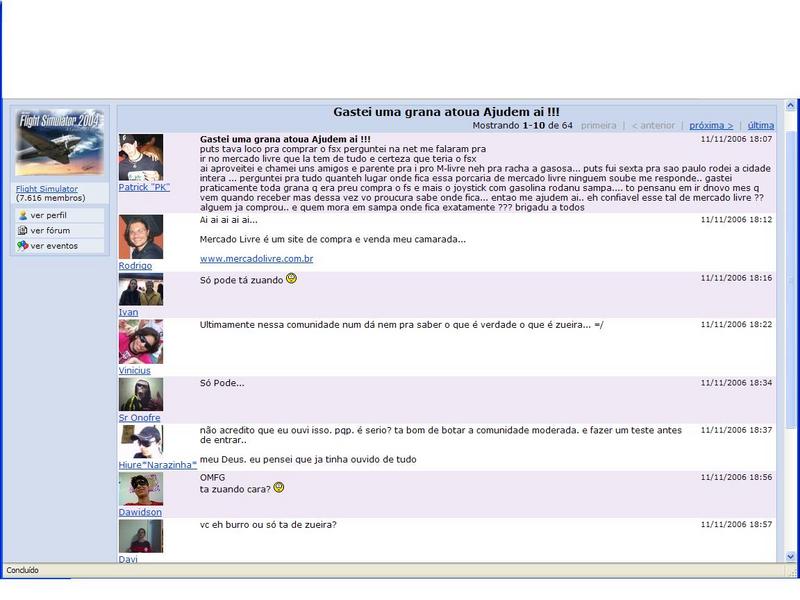This screenshot has height=600, width=800.
Task: Click the smiley after ta zuando cara?
Action: pyautogui.click(x=279, y=488)
